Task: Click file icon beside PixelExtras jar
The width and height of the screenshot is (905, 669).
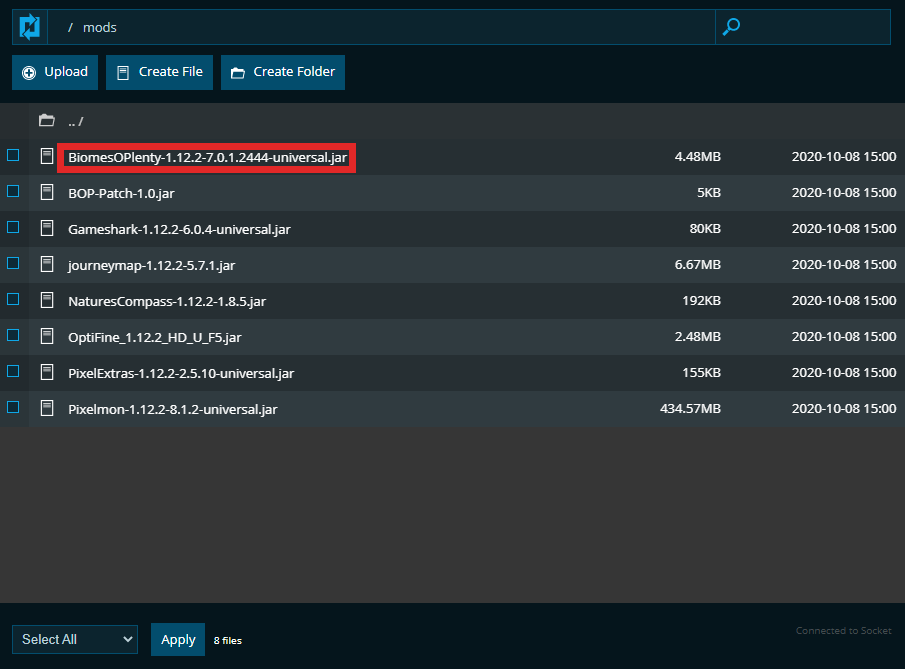Action: (47, 372)
